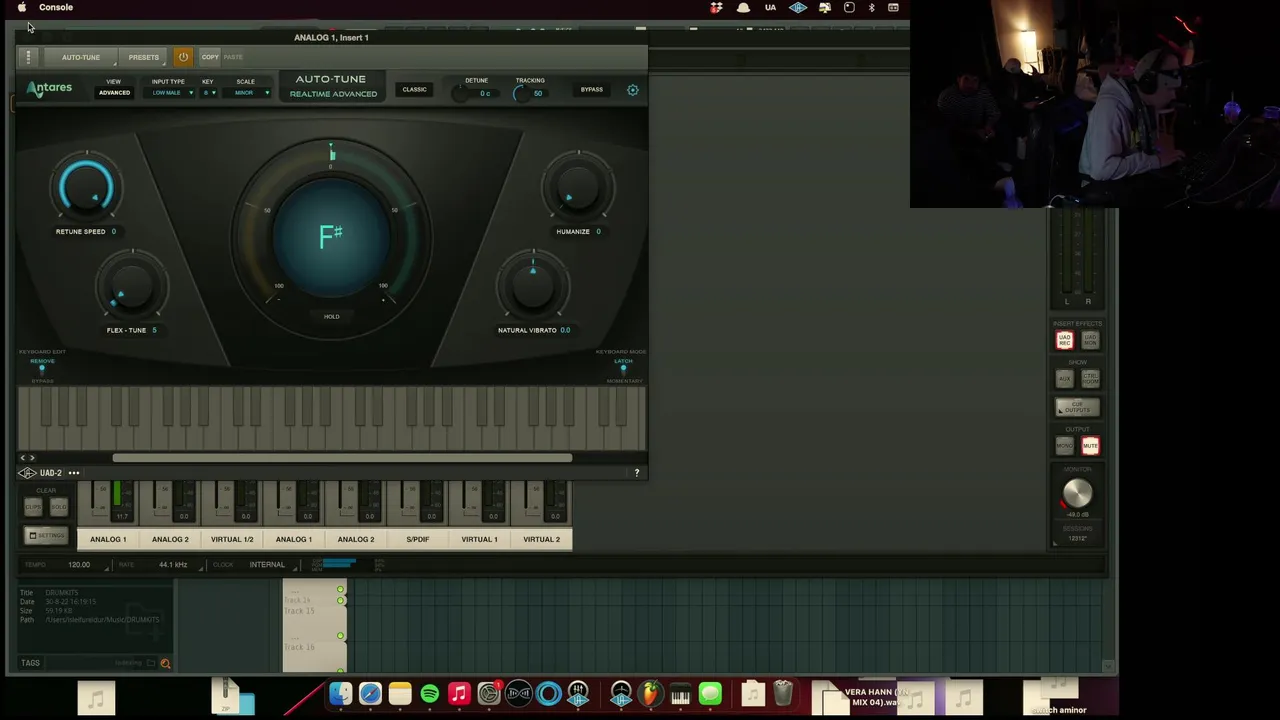Toggle the UAD MON insert effects button
The height and width of the screenshot is (720, 1280).
click(1090, 341)
